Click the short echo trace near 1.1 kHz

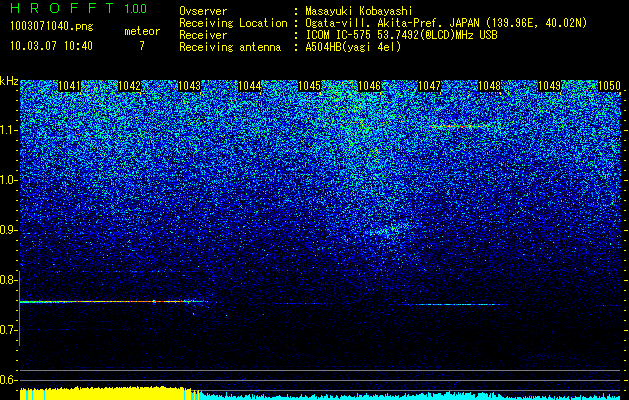coord(460,126)
